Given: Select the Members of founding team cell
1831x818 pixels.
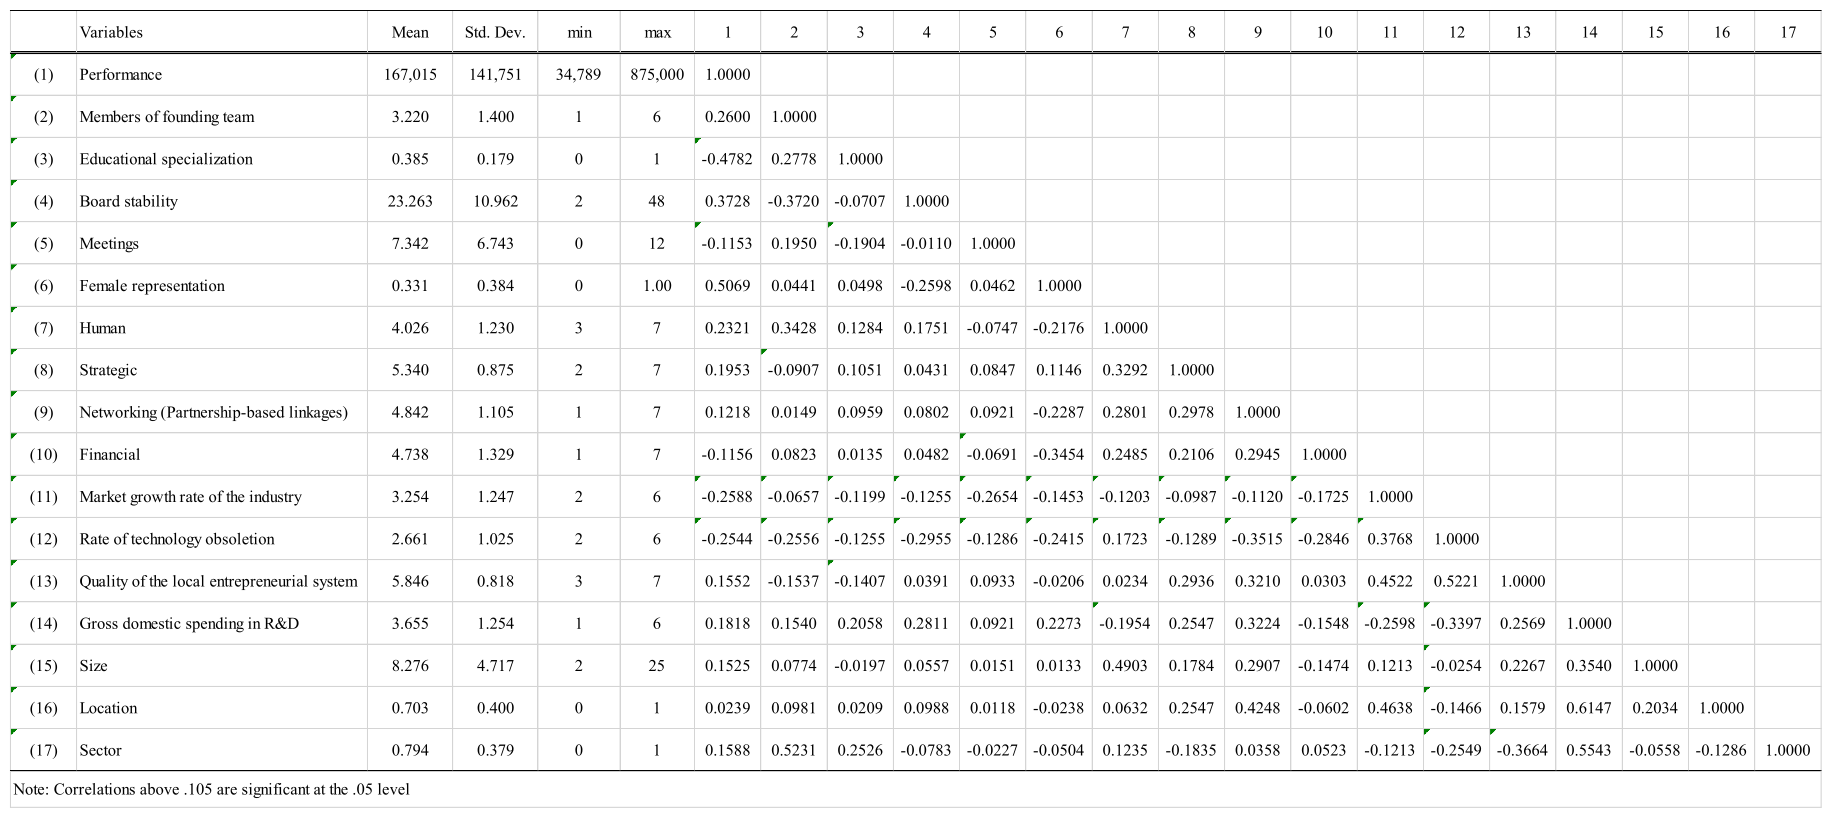Looking at the screenshot, I should tap(167, 117).
